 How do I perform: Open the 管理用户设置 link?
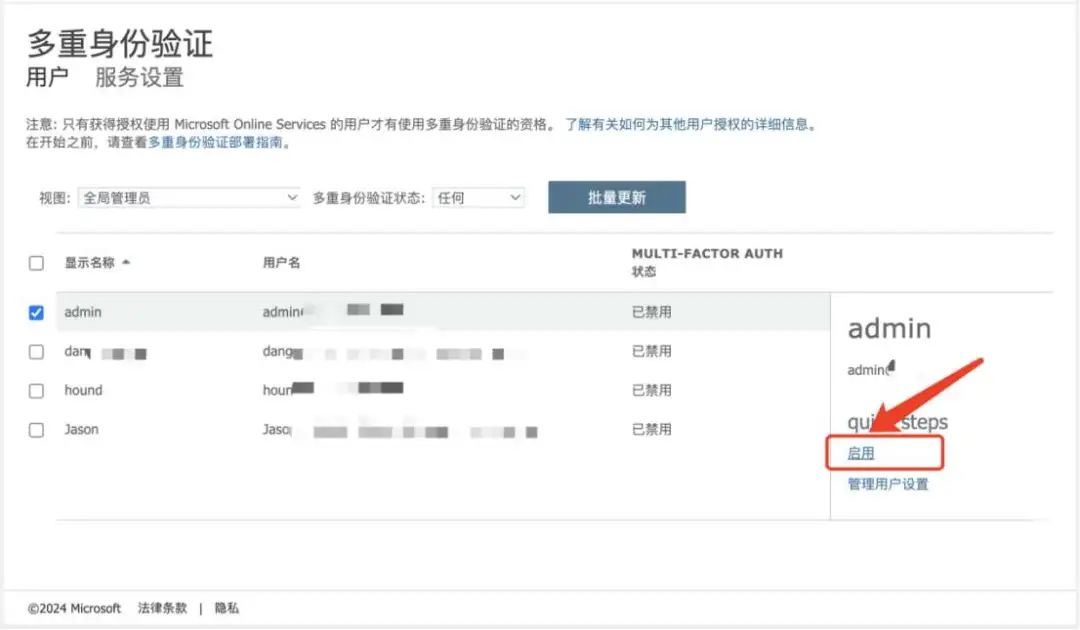888,484
